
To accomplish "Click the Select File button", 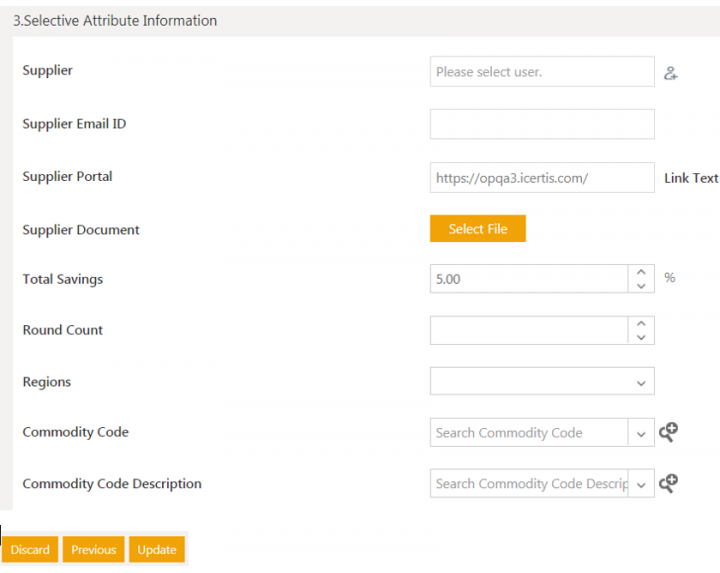I will (478, 229).
